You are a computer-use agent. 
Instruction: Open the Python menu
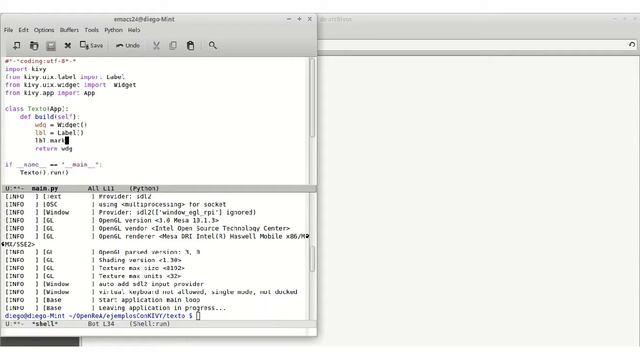[x=113, y=30]
